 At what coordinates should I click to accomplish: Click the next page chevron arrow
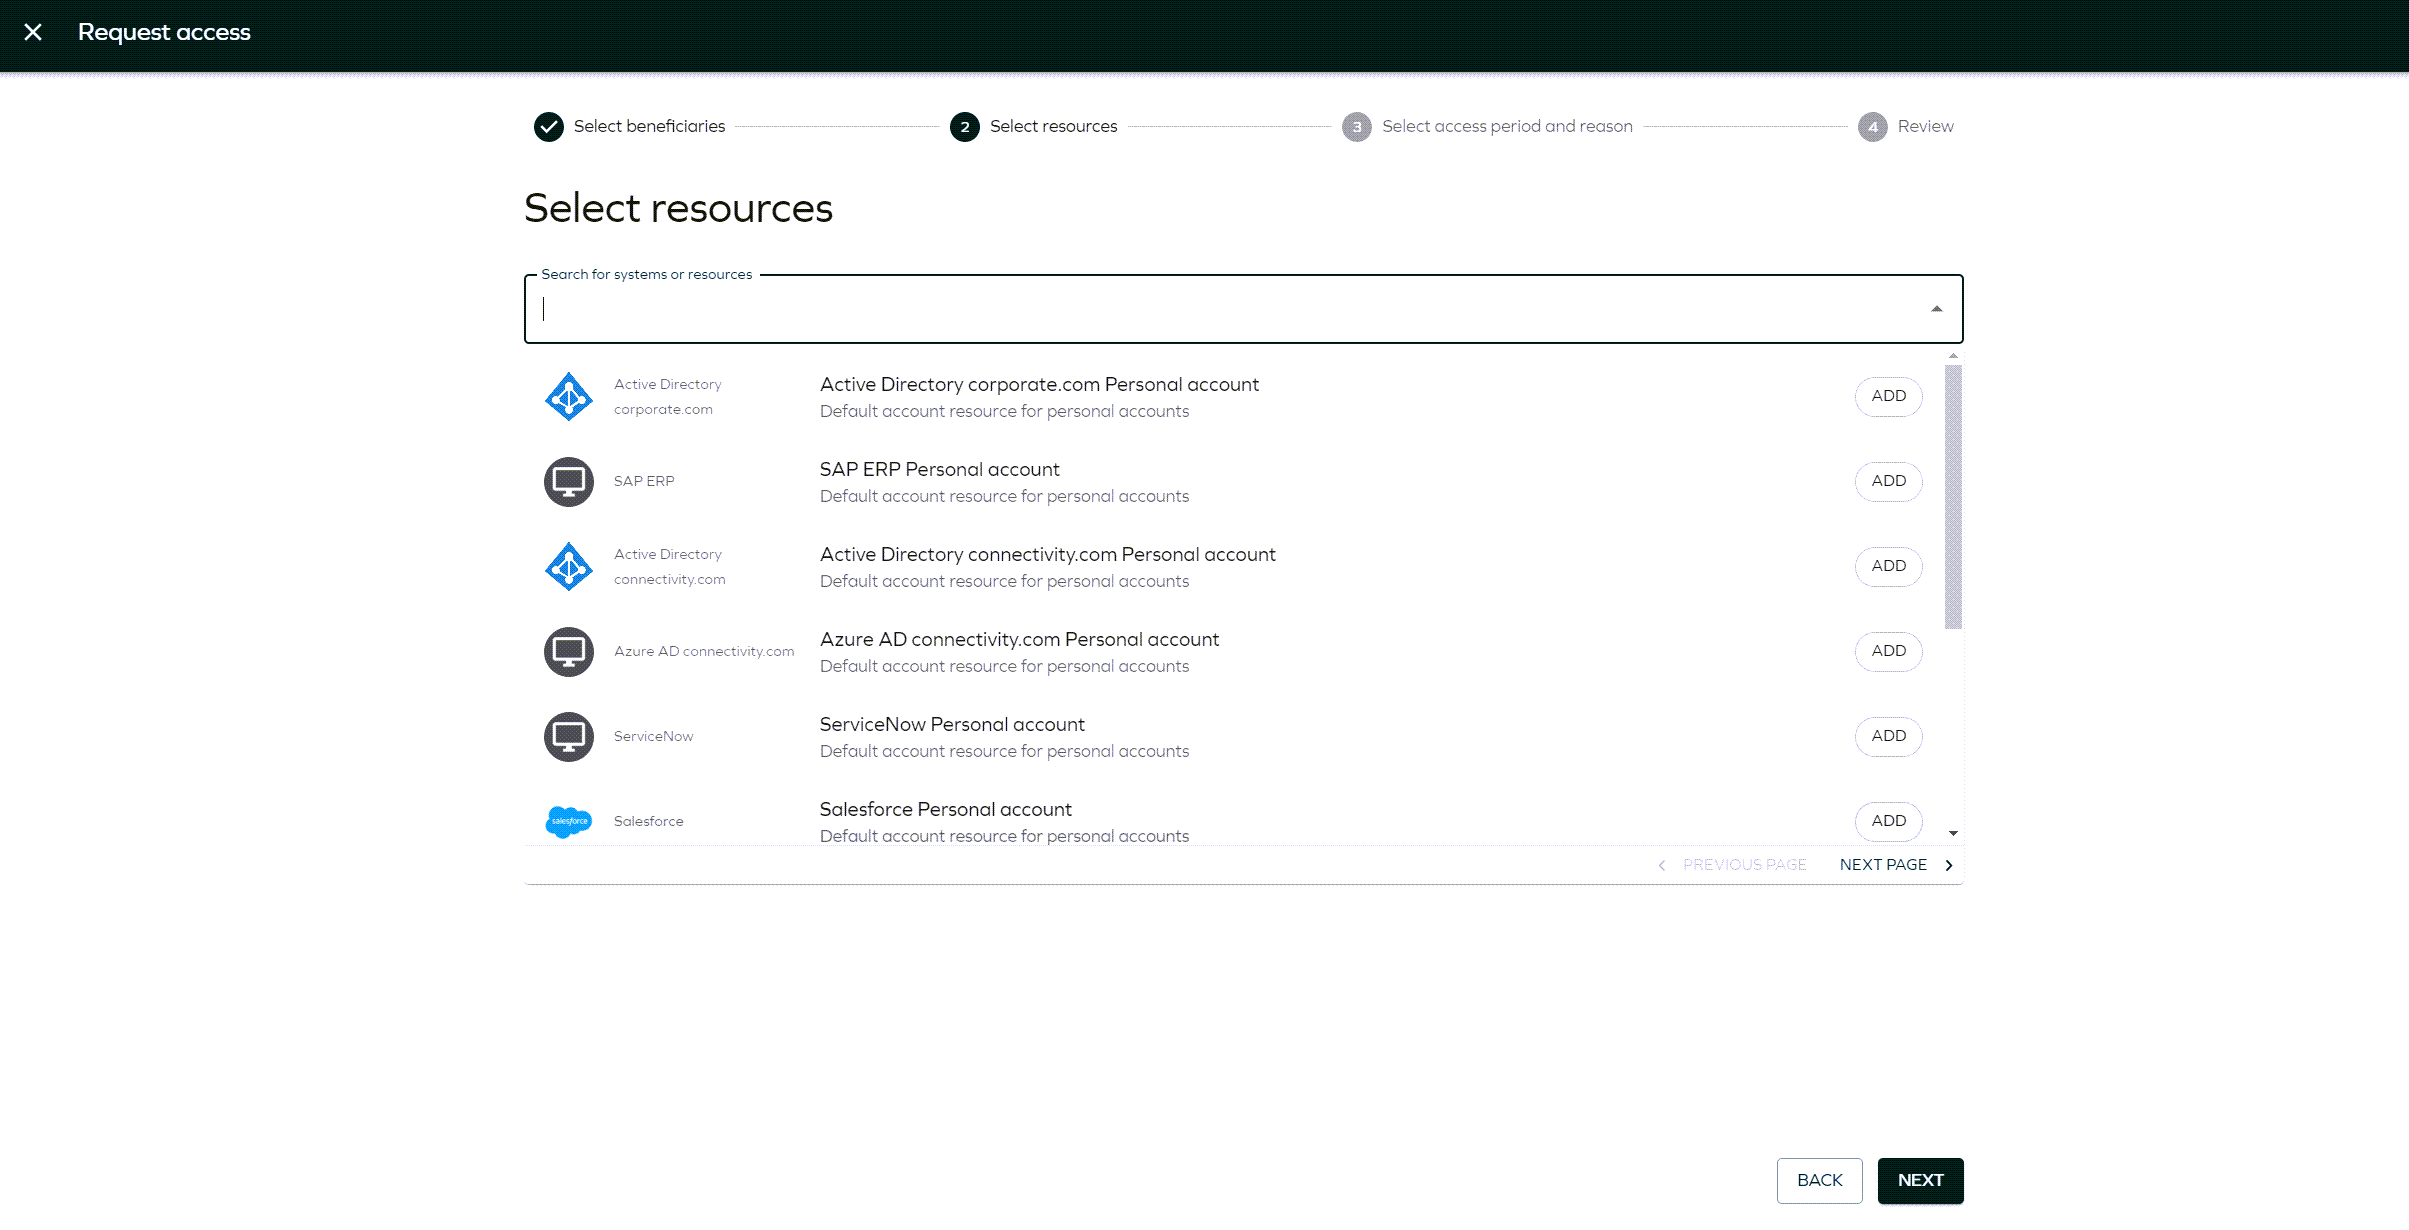tap(1948, 866)
